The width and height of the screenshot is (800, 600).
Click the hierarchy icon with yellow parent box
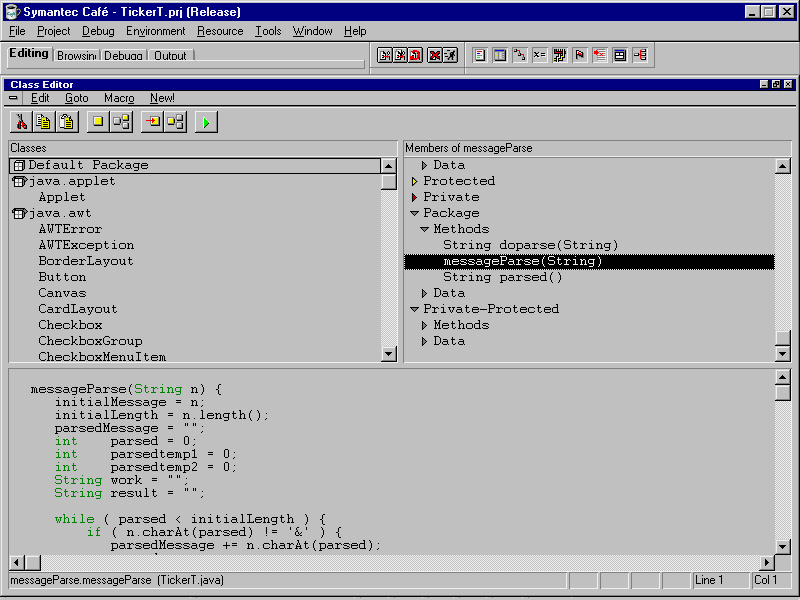point(176,122)
